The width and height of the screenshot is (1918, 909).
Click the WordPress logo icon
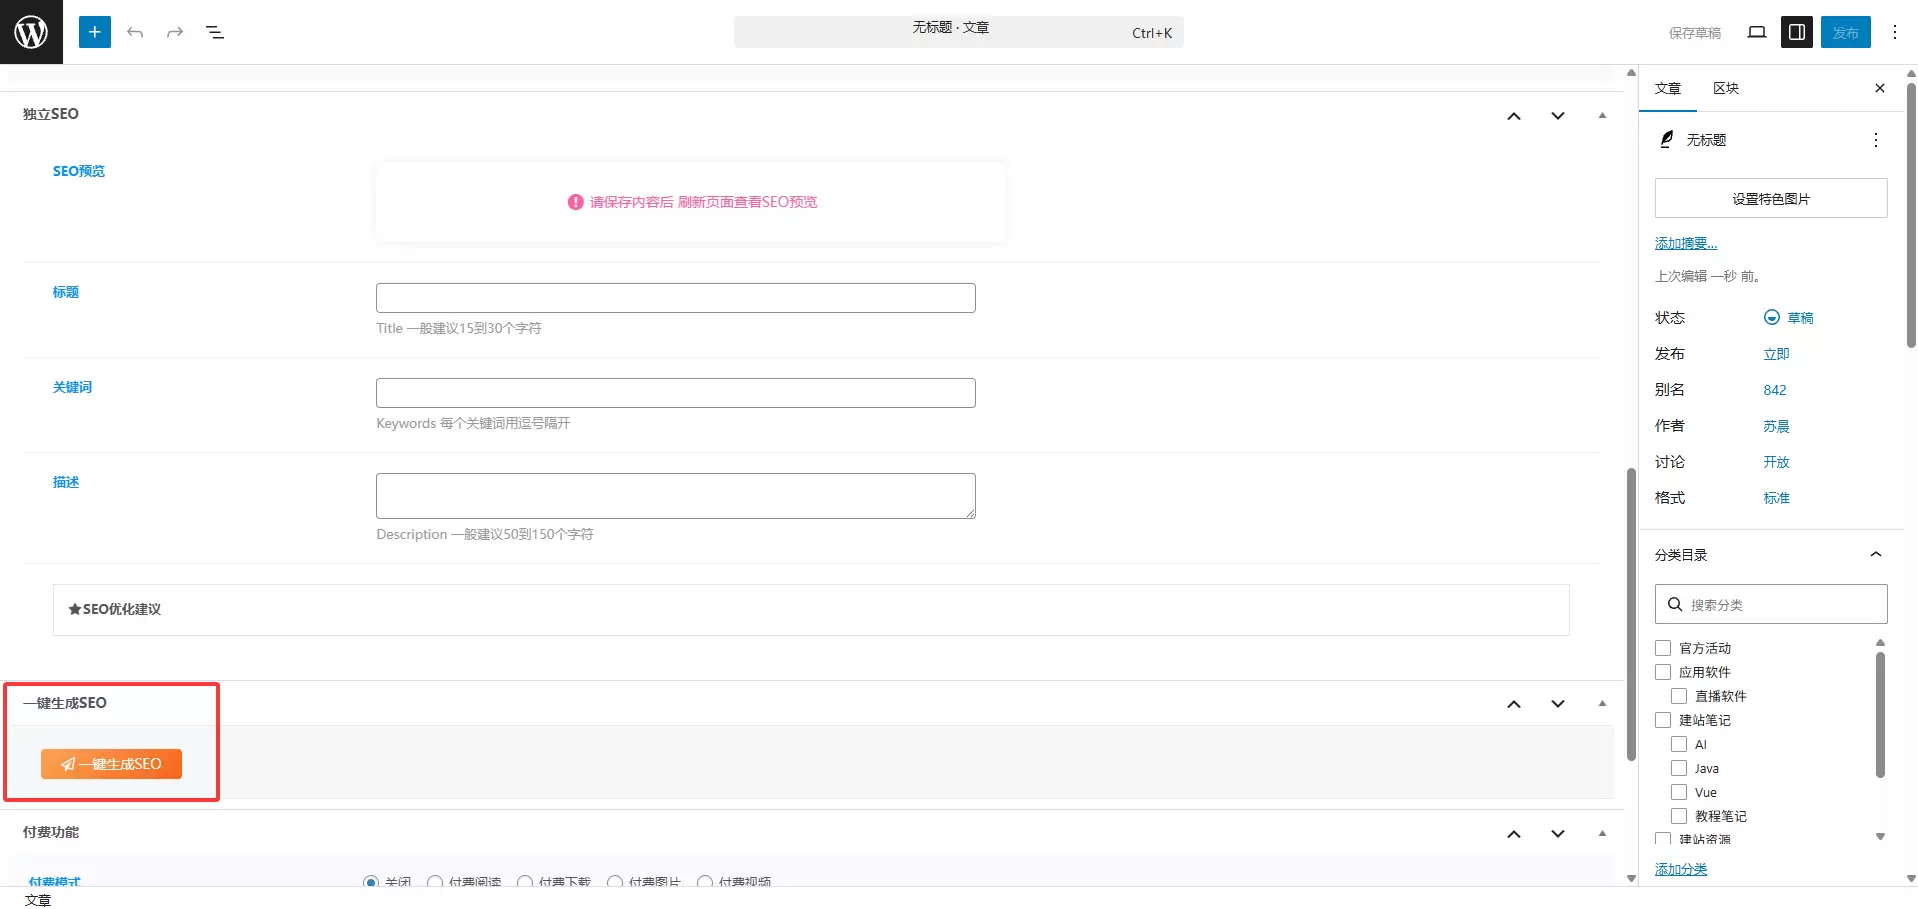click(x=31, y=32)
